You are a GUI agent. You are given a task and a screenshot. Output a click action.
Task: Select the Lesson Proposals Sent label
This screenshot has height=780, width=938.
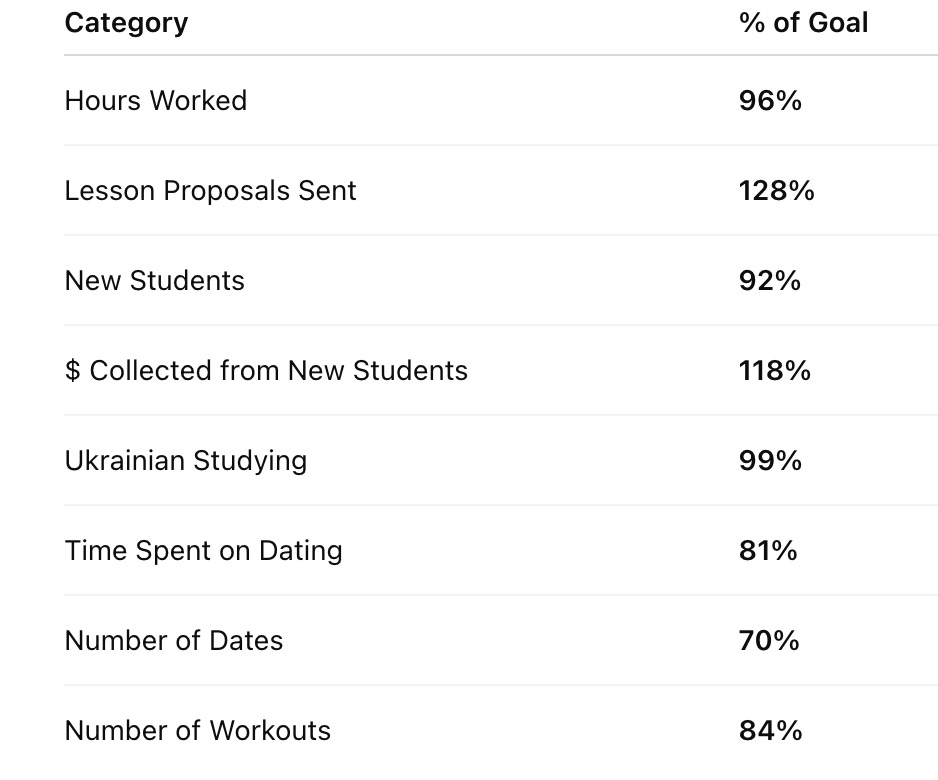pyautogui.click(x=210, y=191)
